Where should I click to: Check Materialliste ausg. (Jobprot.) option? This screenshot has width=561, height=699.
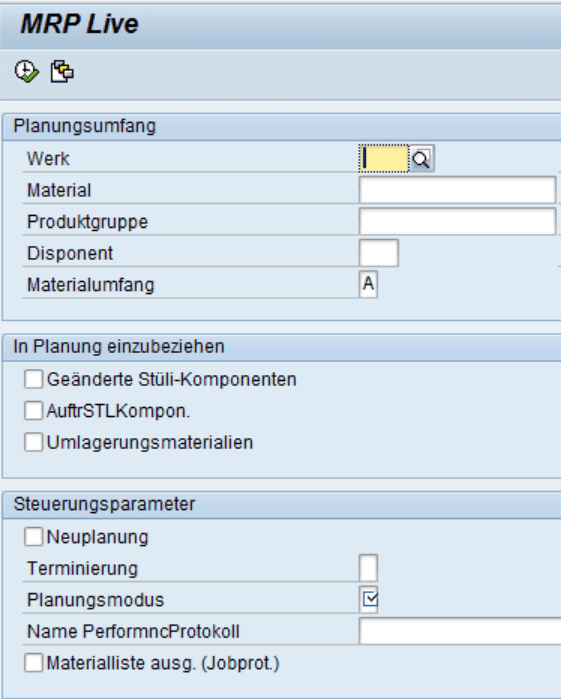[x=33, y=663]
